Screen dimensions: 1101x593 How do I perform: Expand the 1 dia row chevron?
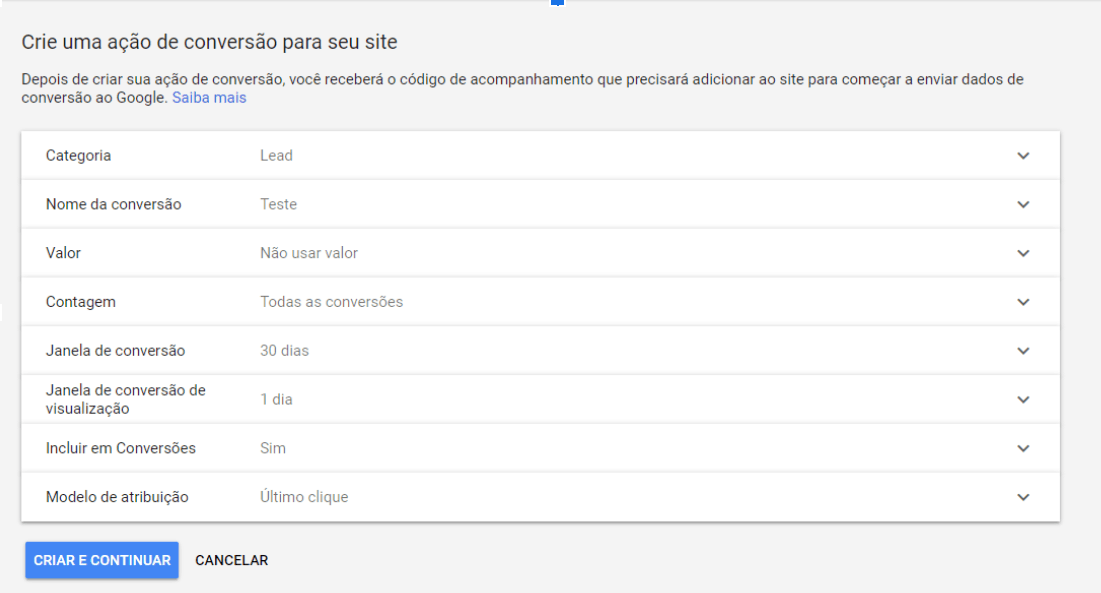pos(1023,399)
